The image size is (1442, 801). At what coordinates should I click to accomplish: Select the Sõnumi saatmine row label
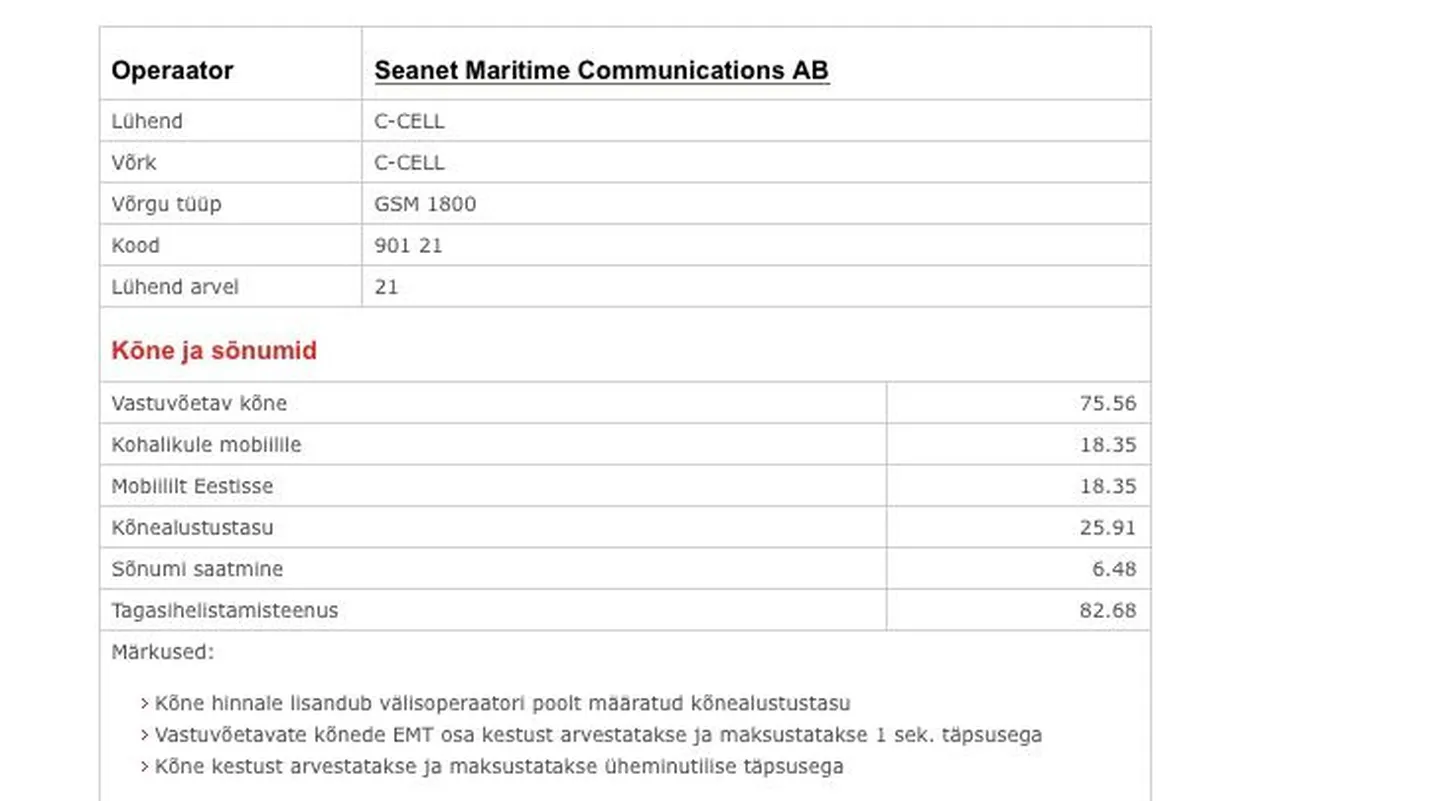click(197, 569)
